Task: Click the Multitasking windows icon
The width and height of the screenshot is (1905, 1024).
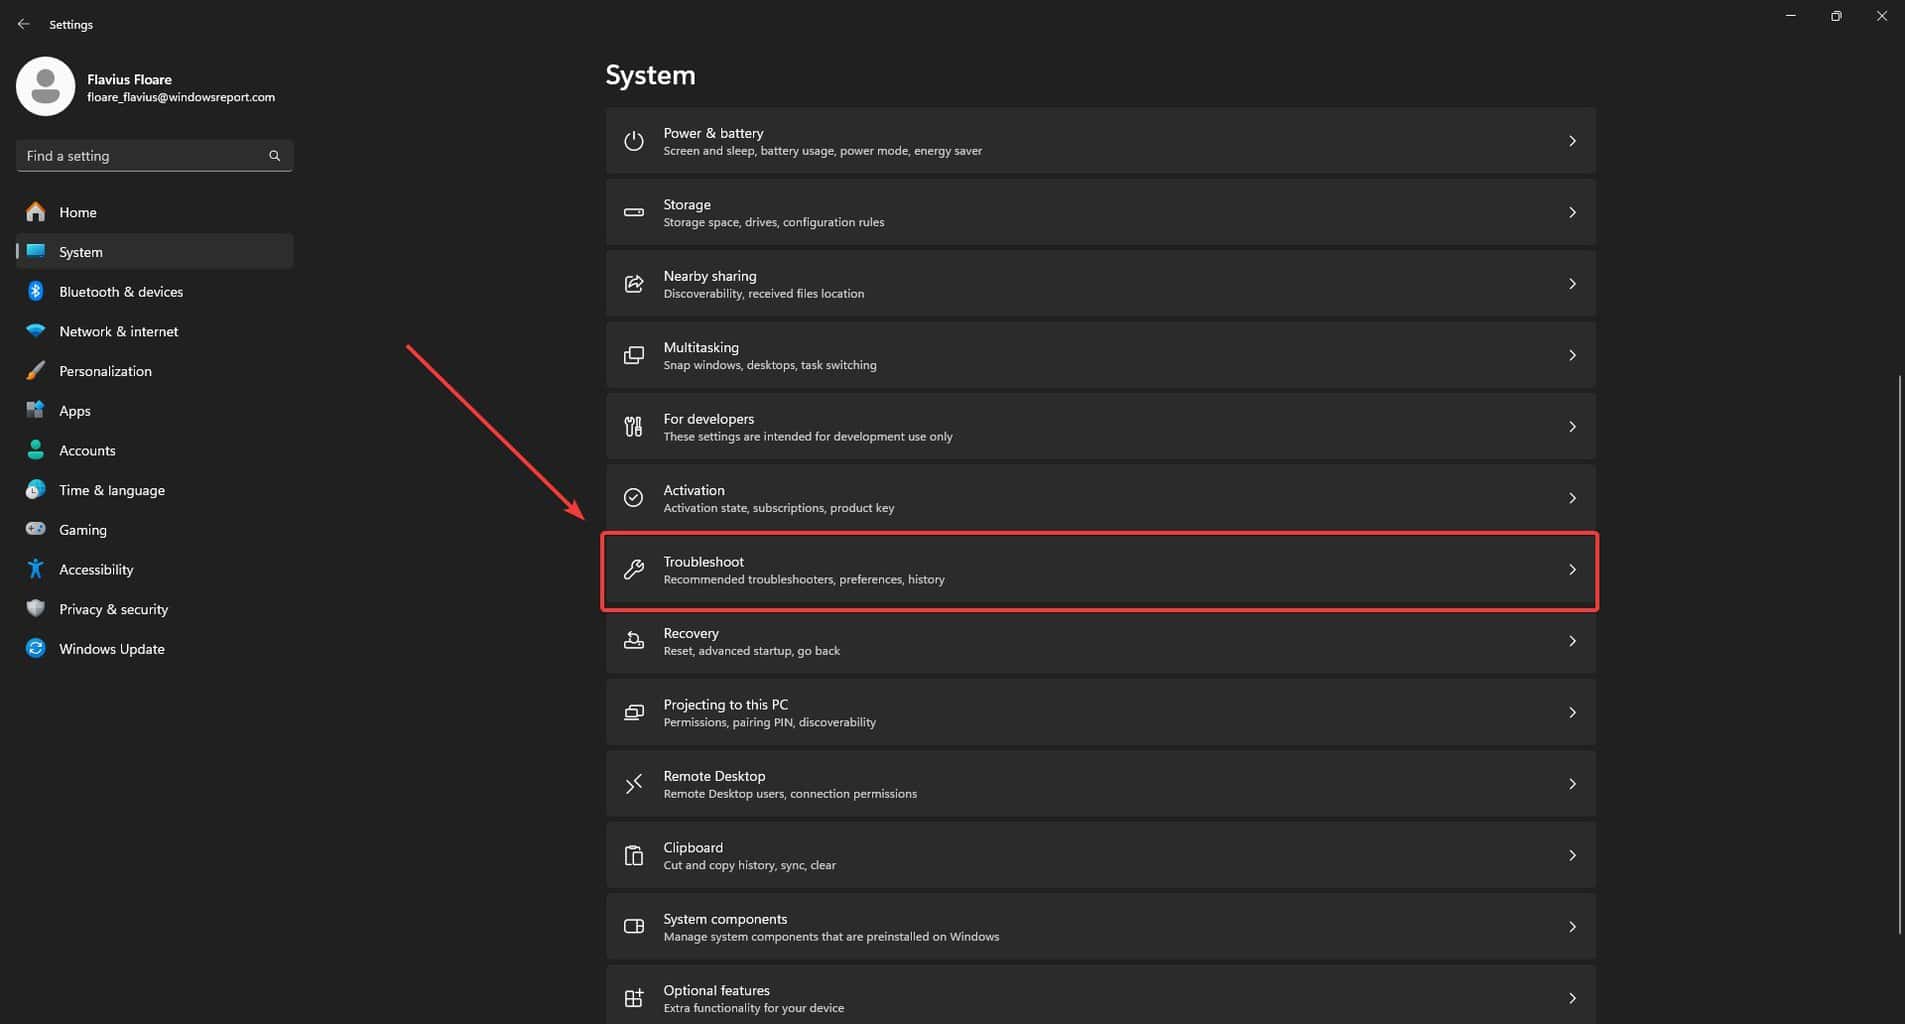Action: [x=633, y=355]
